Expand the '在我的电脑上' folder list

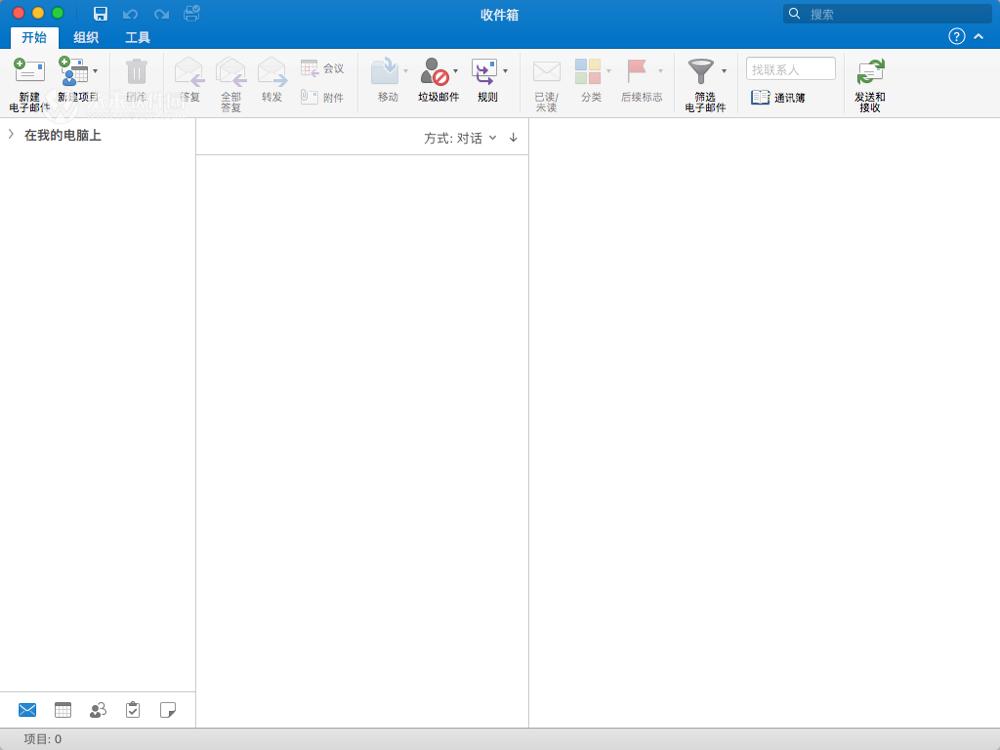pyautogui.click(x=10, y=134)
